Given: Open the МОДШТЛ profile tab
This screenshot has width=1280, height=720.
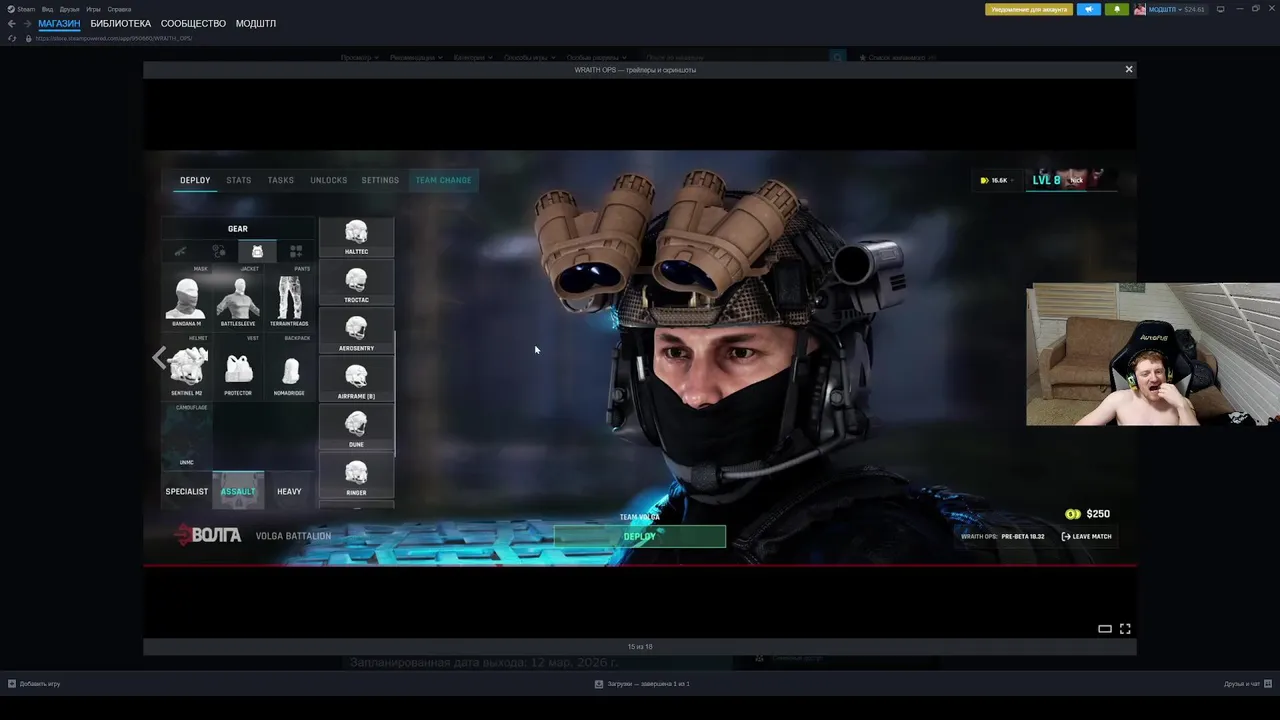Looking at the screenshot, I should pyautogui.click(x=256, y=23).
